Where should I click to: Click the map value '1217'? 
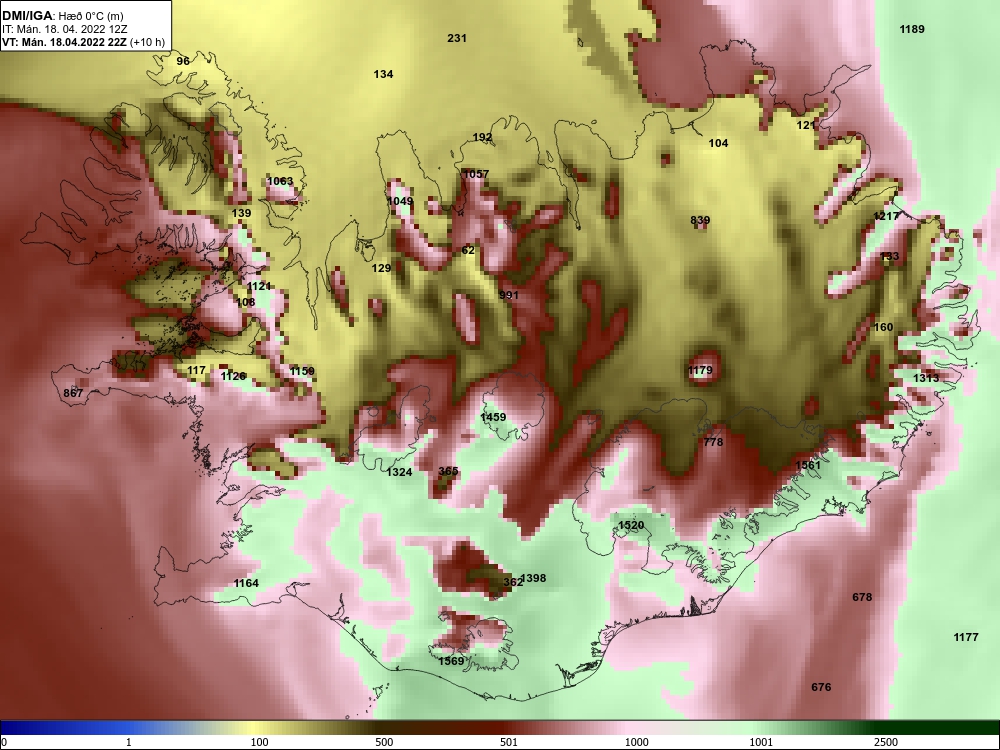886,216
